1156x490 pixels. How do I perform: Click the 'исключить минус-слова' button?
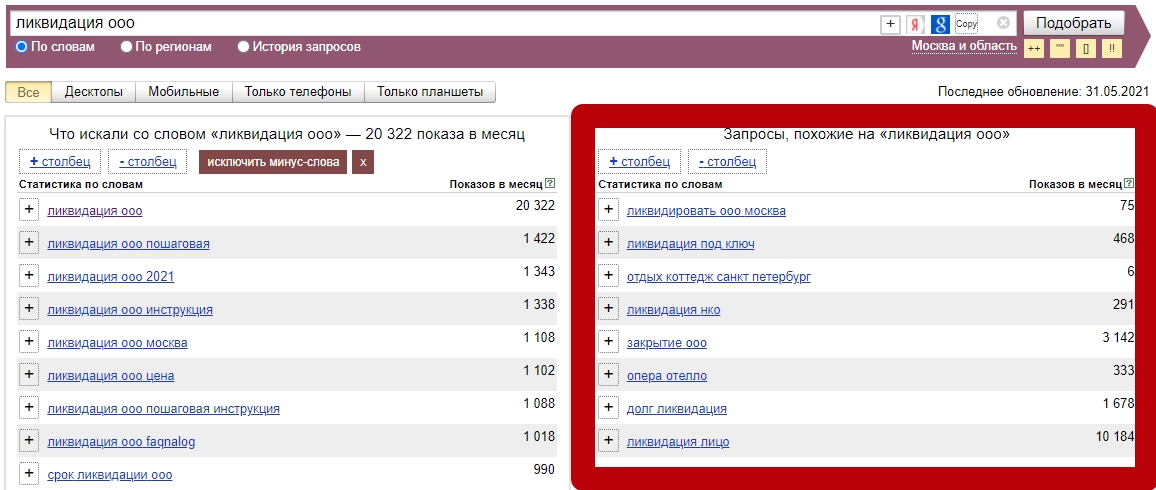(273, 161)
